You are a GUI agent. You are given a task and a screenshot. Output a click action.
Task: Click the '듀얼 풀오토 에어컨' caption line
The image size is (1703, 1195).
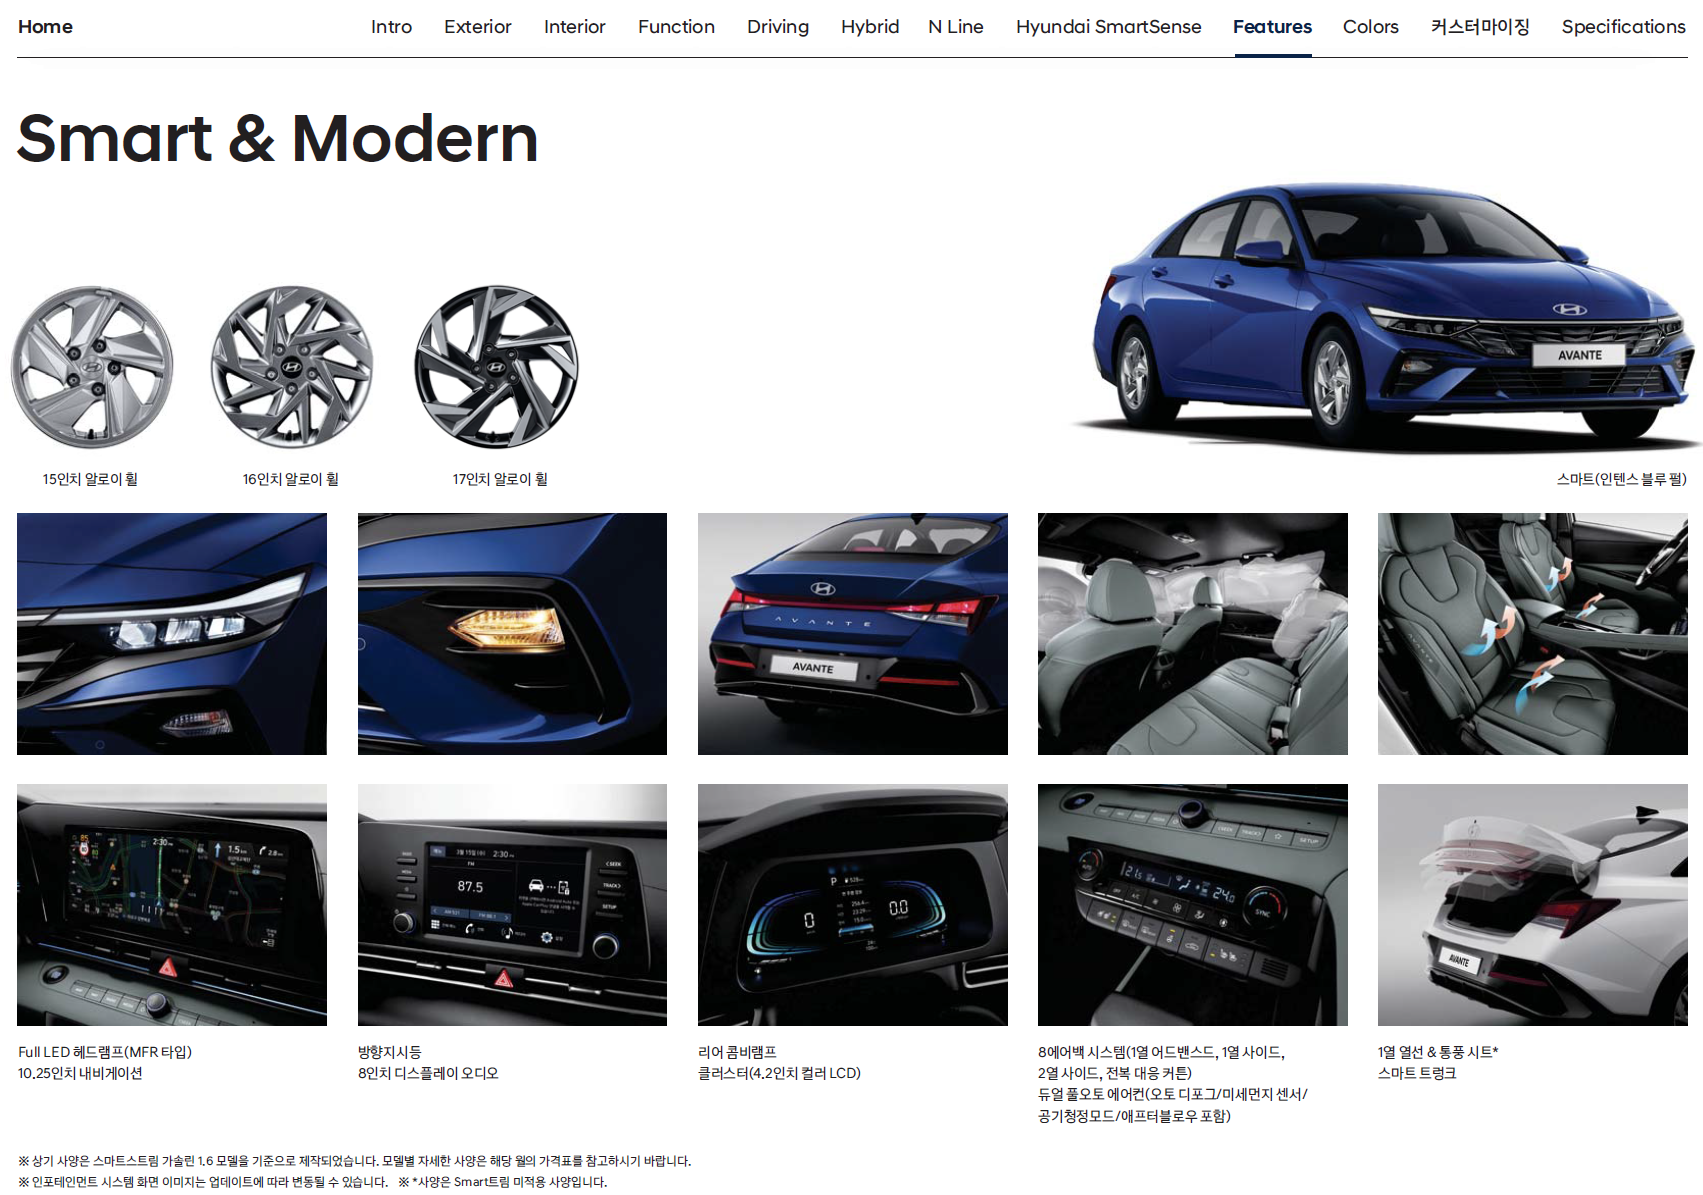pyautogui.click(x=1173, y=1094)
